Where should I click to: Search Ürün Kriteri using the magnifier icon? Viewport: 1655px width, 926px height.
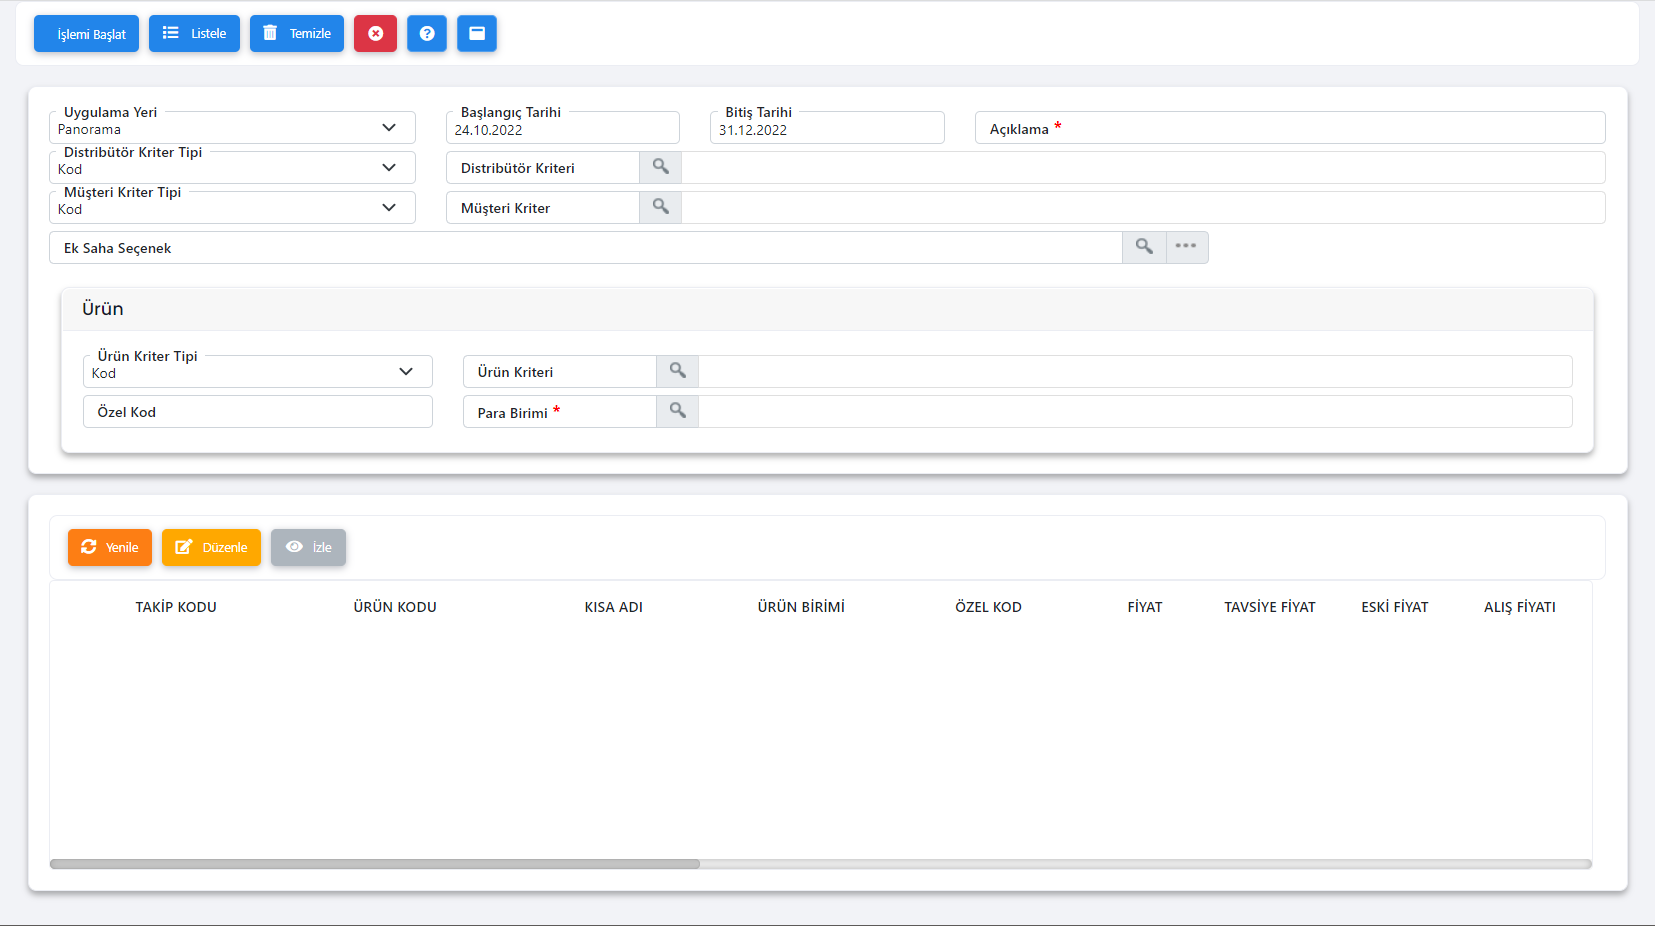(677, 371)
